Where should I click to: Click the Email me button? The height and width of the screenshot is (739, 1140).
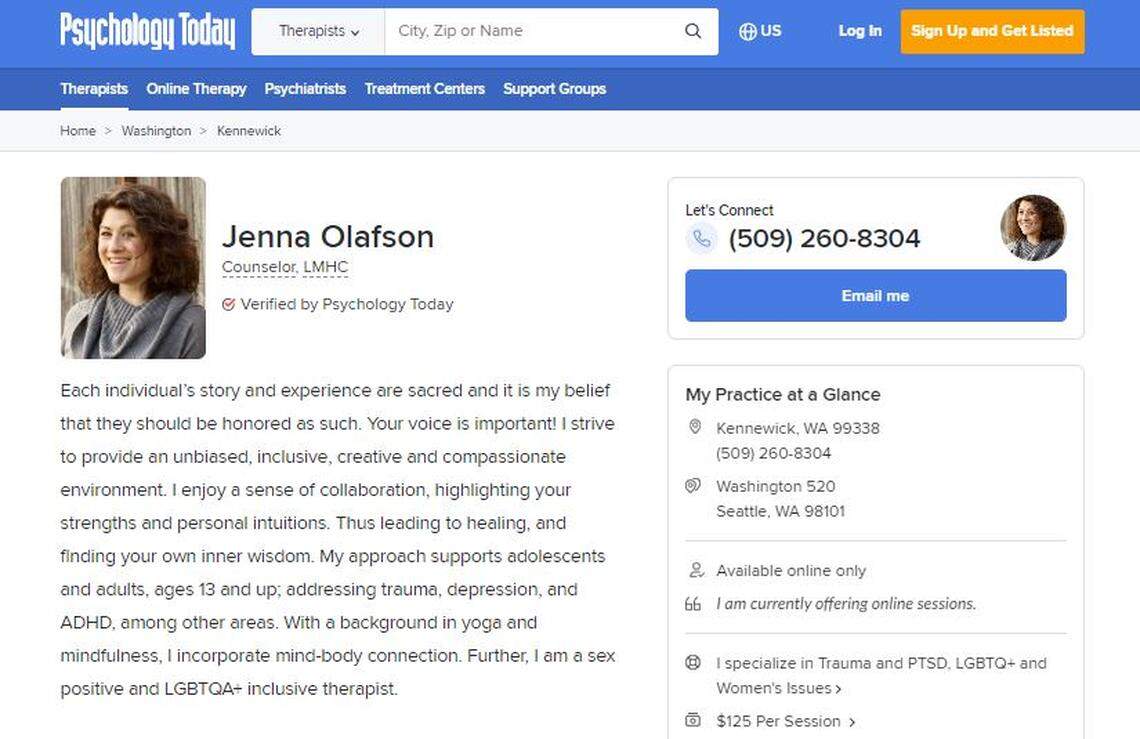point(875,295)
